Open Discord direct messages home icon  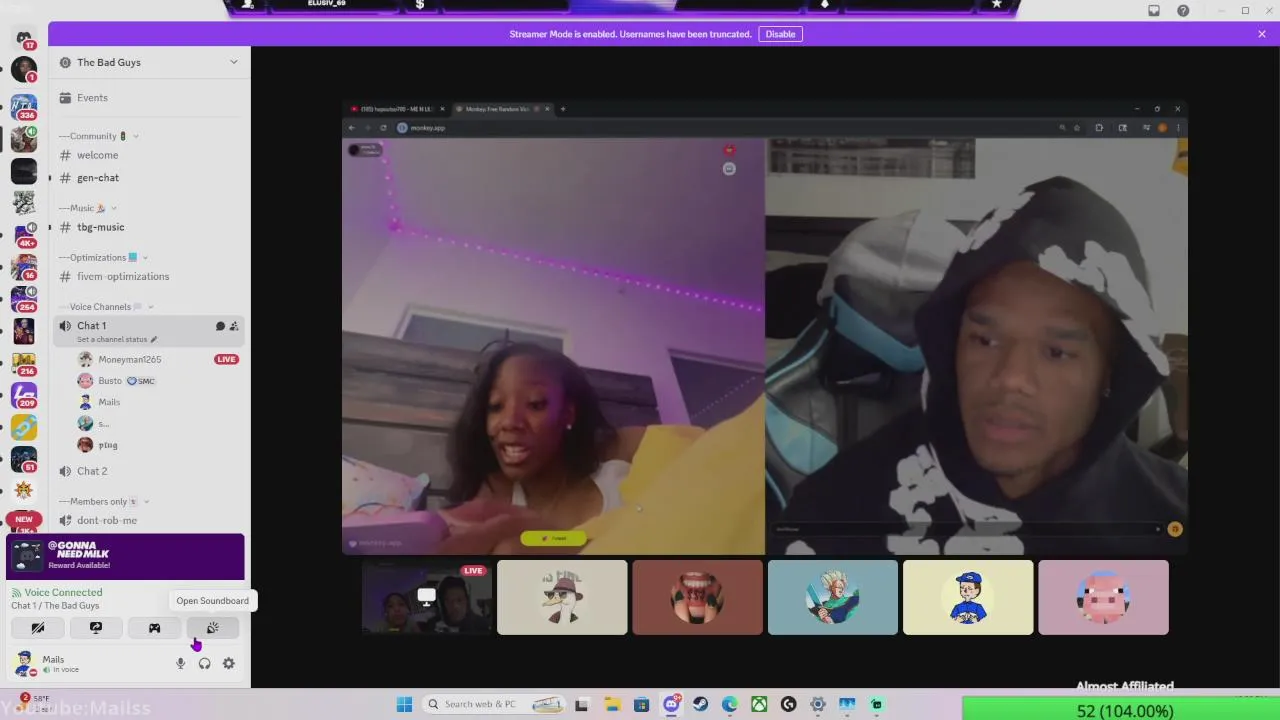point(24,38)
